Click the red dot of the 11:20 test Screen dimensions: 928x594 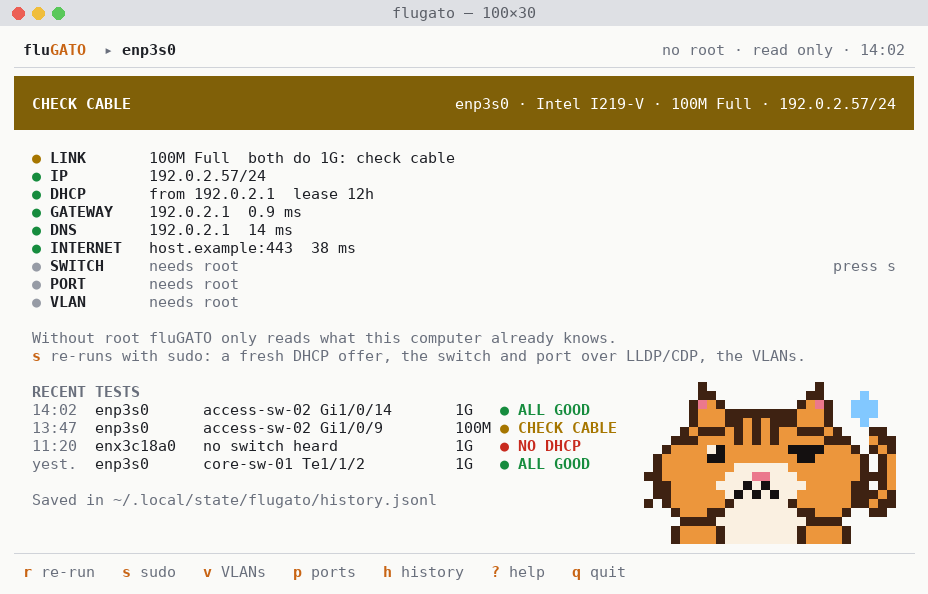pos(504,447)
